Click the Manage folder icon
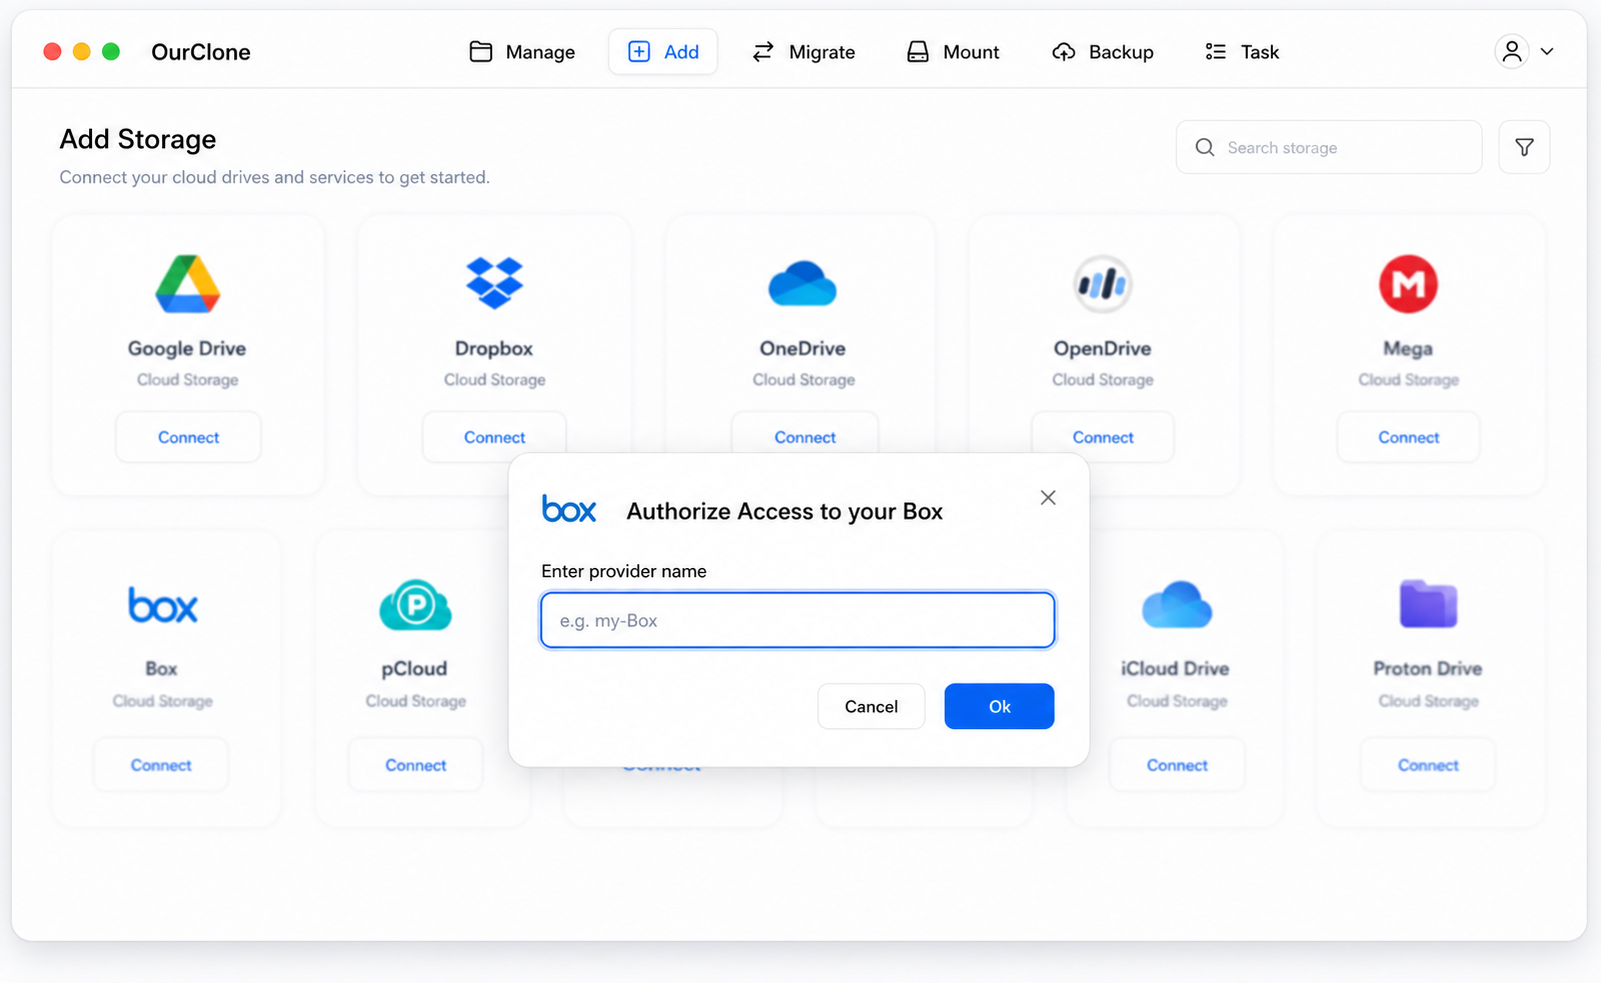This screenshot has width=1601, height=983. click(481, 52)
